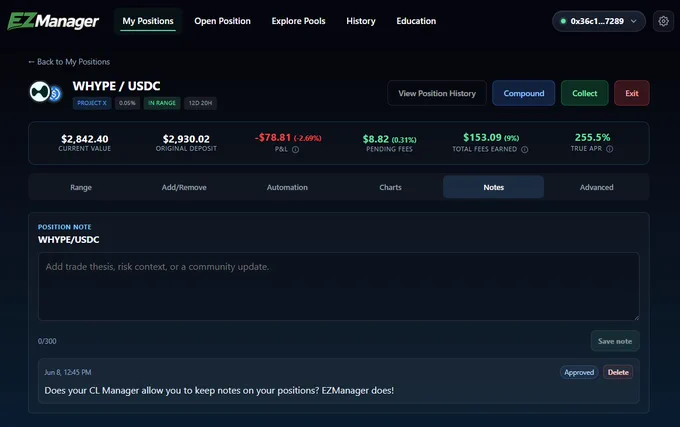This screenshot has width=680, height=427.
Task: Open the settings gear icon
Action: coord(663,21)
